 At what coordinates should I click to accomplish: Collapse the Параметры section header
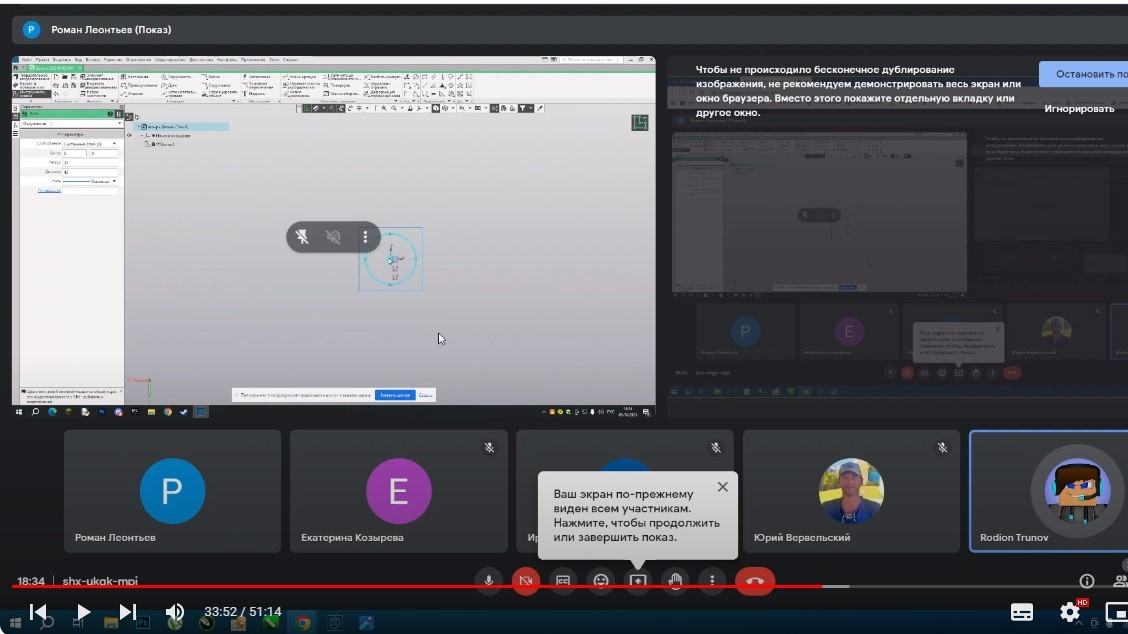pyautogui.click(x=71, y=134)
